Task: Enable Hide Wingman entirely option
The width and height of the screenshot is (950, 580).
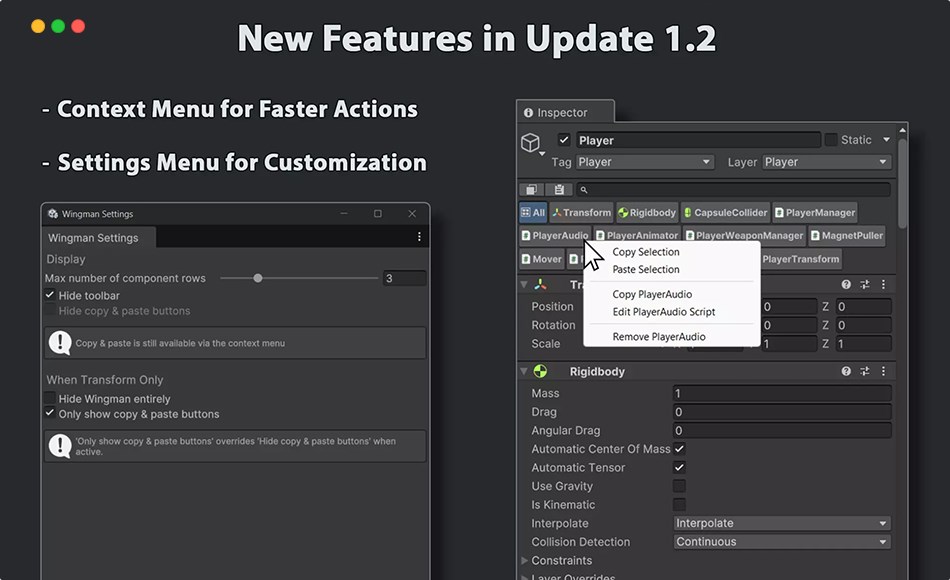Action: (x=50, y=399)
